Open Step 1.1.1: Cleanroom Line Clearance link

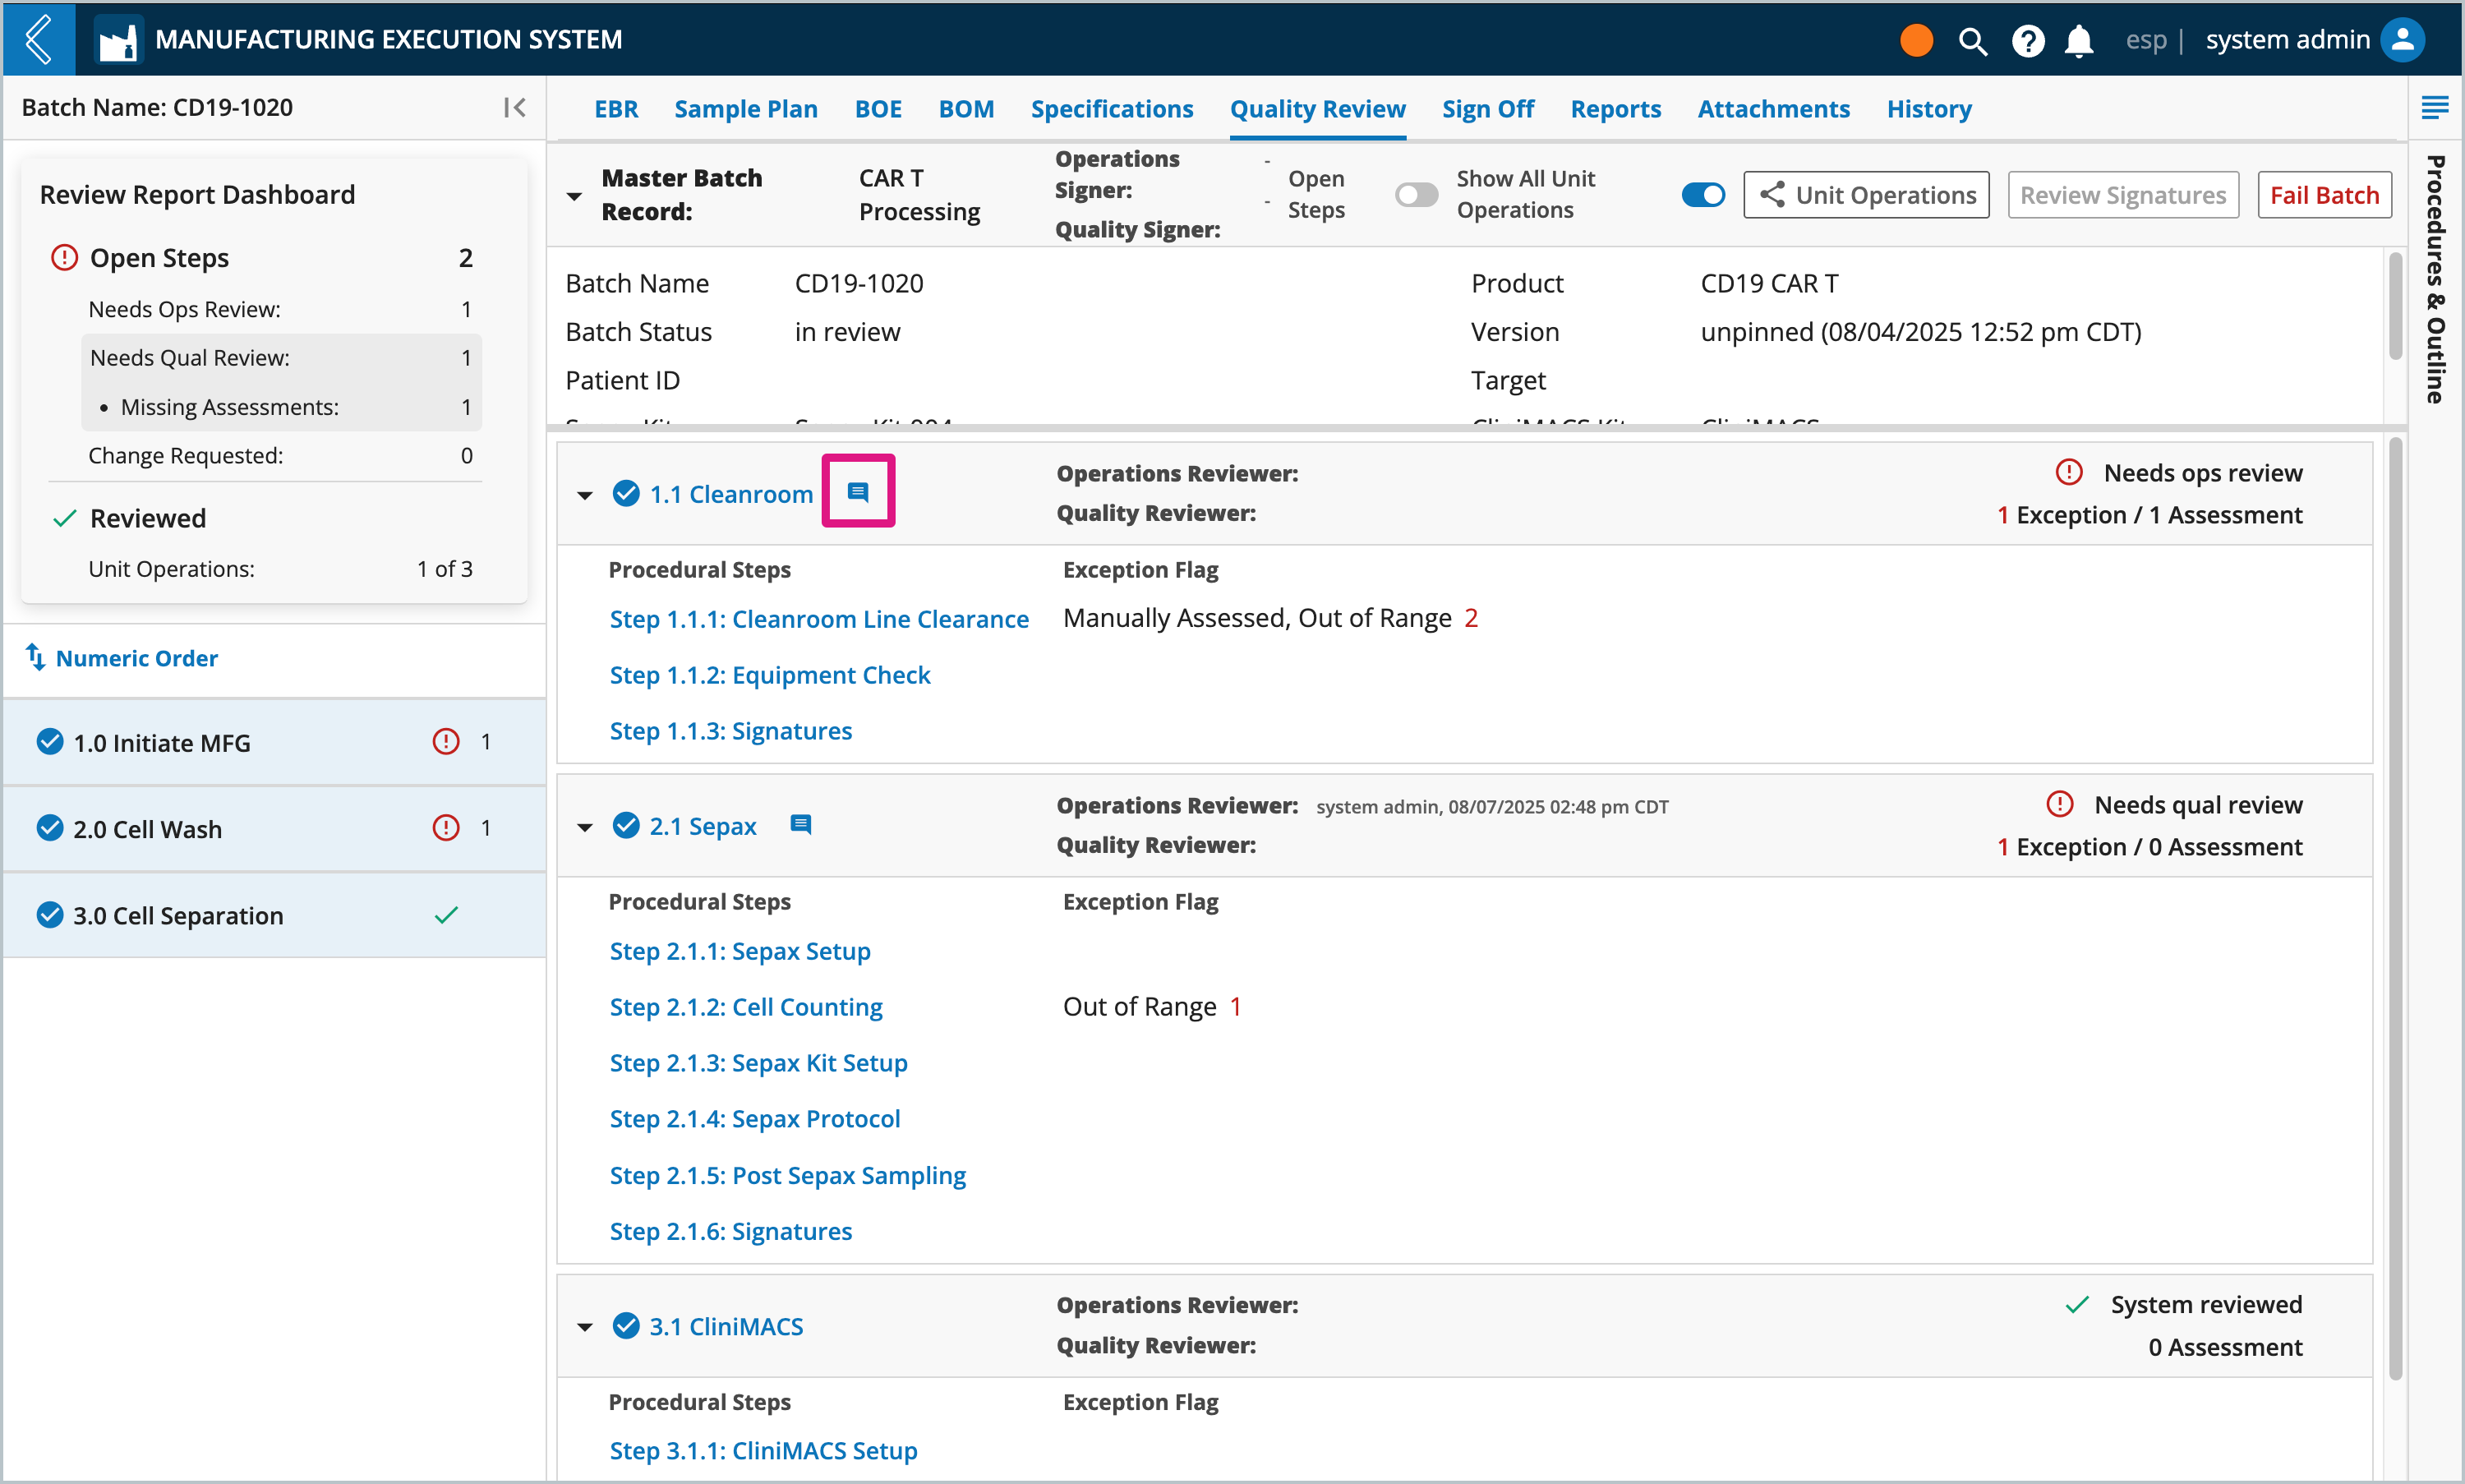pos(819,619)
